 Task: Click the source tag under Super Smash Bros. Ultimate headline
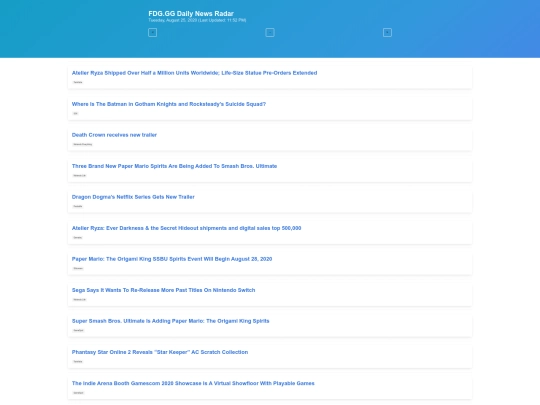click(78, 330)
